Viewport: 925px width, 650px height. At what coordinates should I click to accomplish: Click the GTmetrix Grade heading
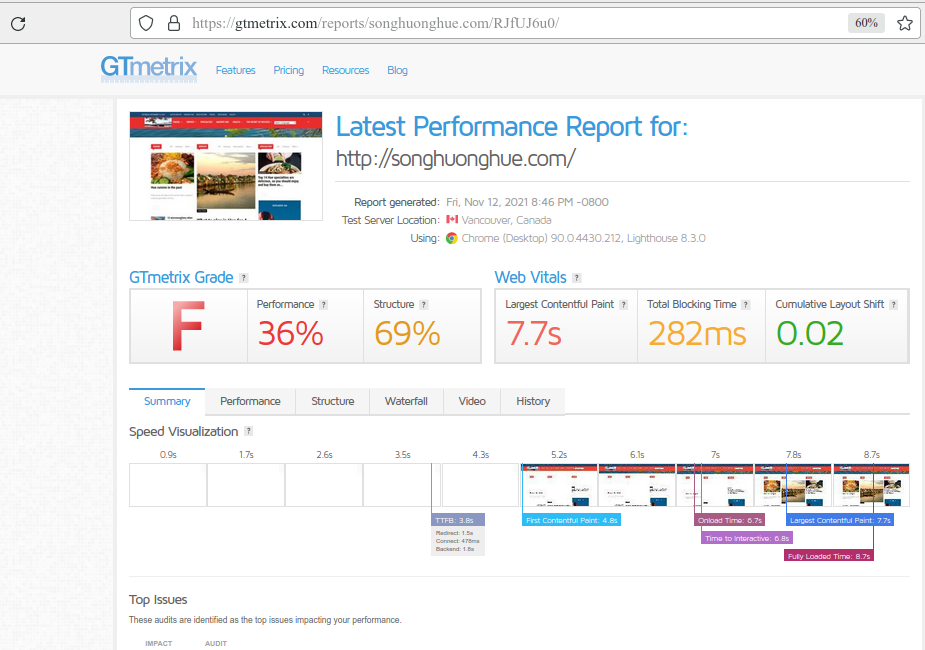(181, 277)
